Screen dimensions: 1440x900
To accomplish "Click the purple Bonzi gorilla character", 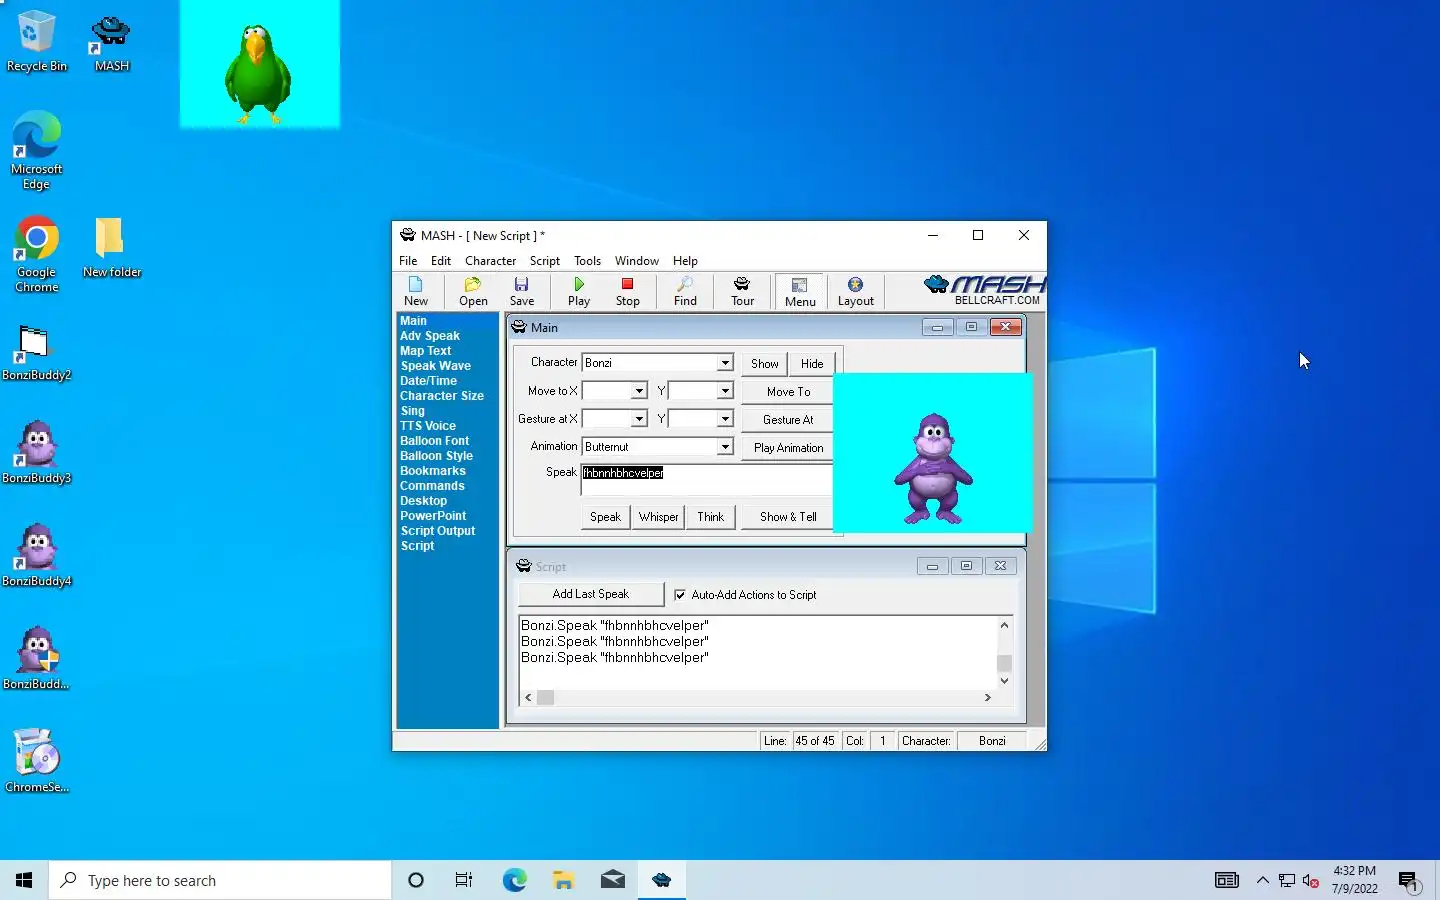I will [x=932, y=469].
